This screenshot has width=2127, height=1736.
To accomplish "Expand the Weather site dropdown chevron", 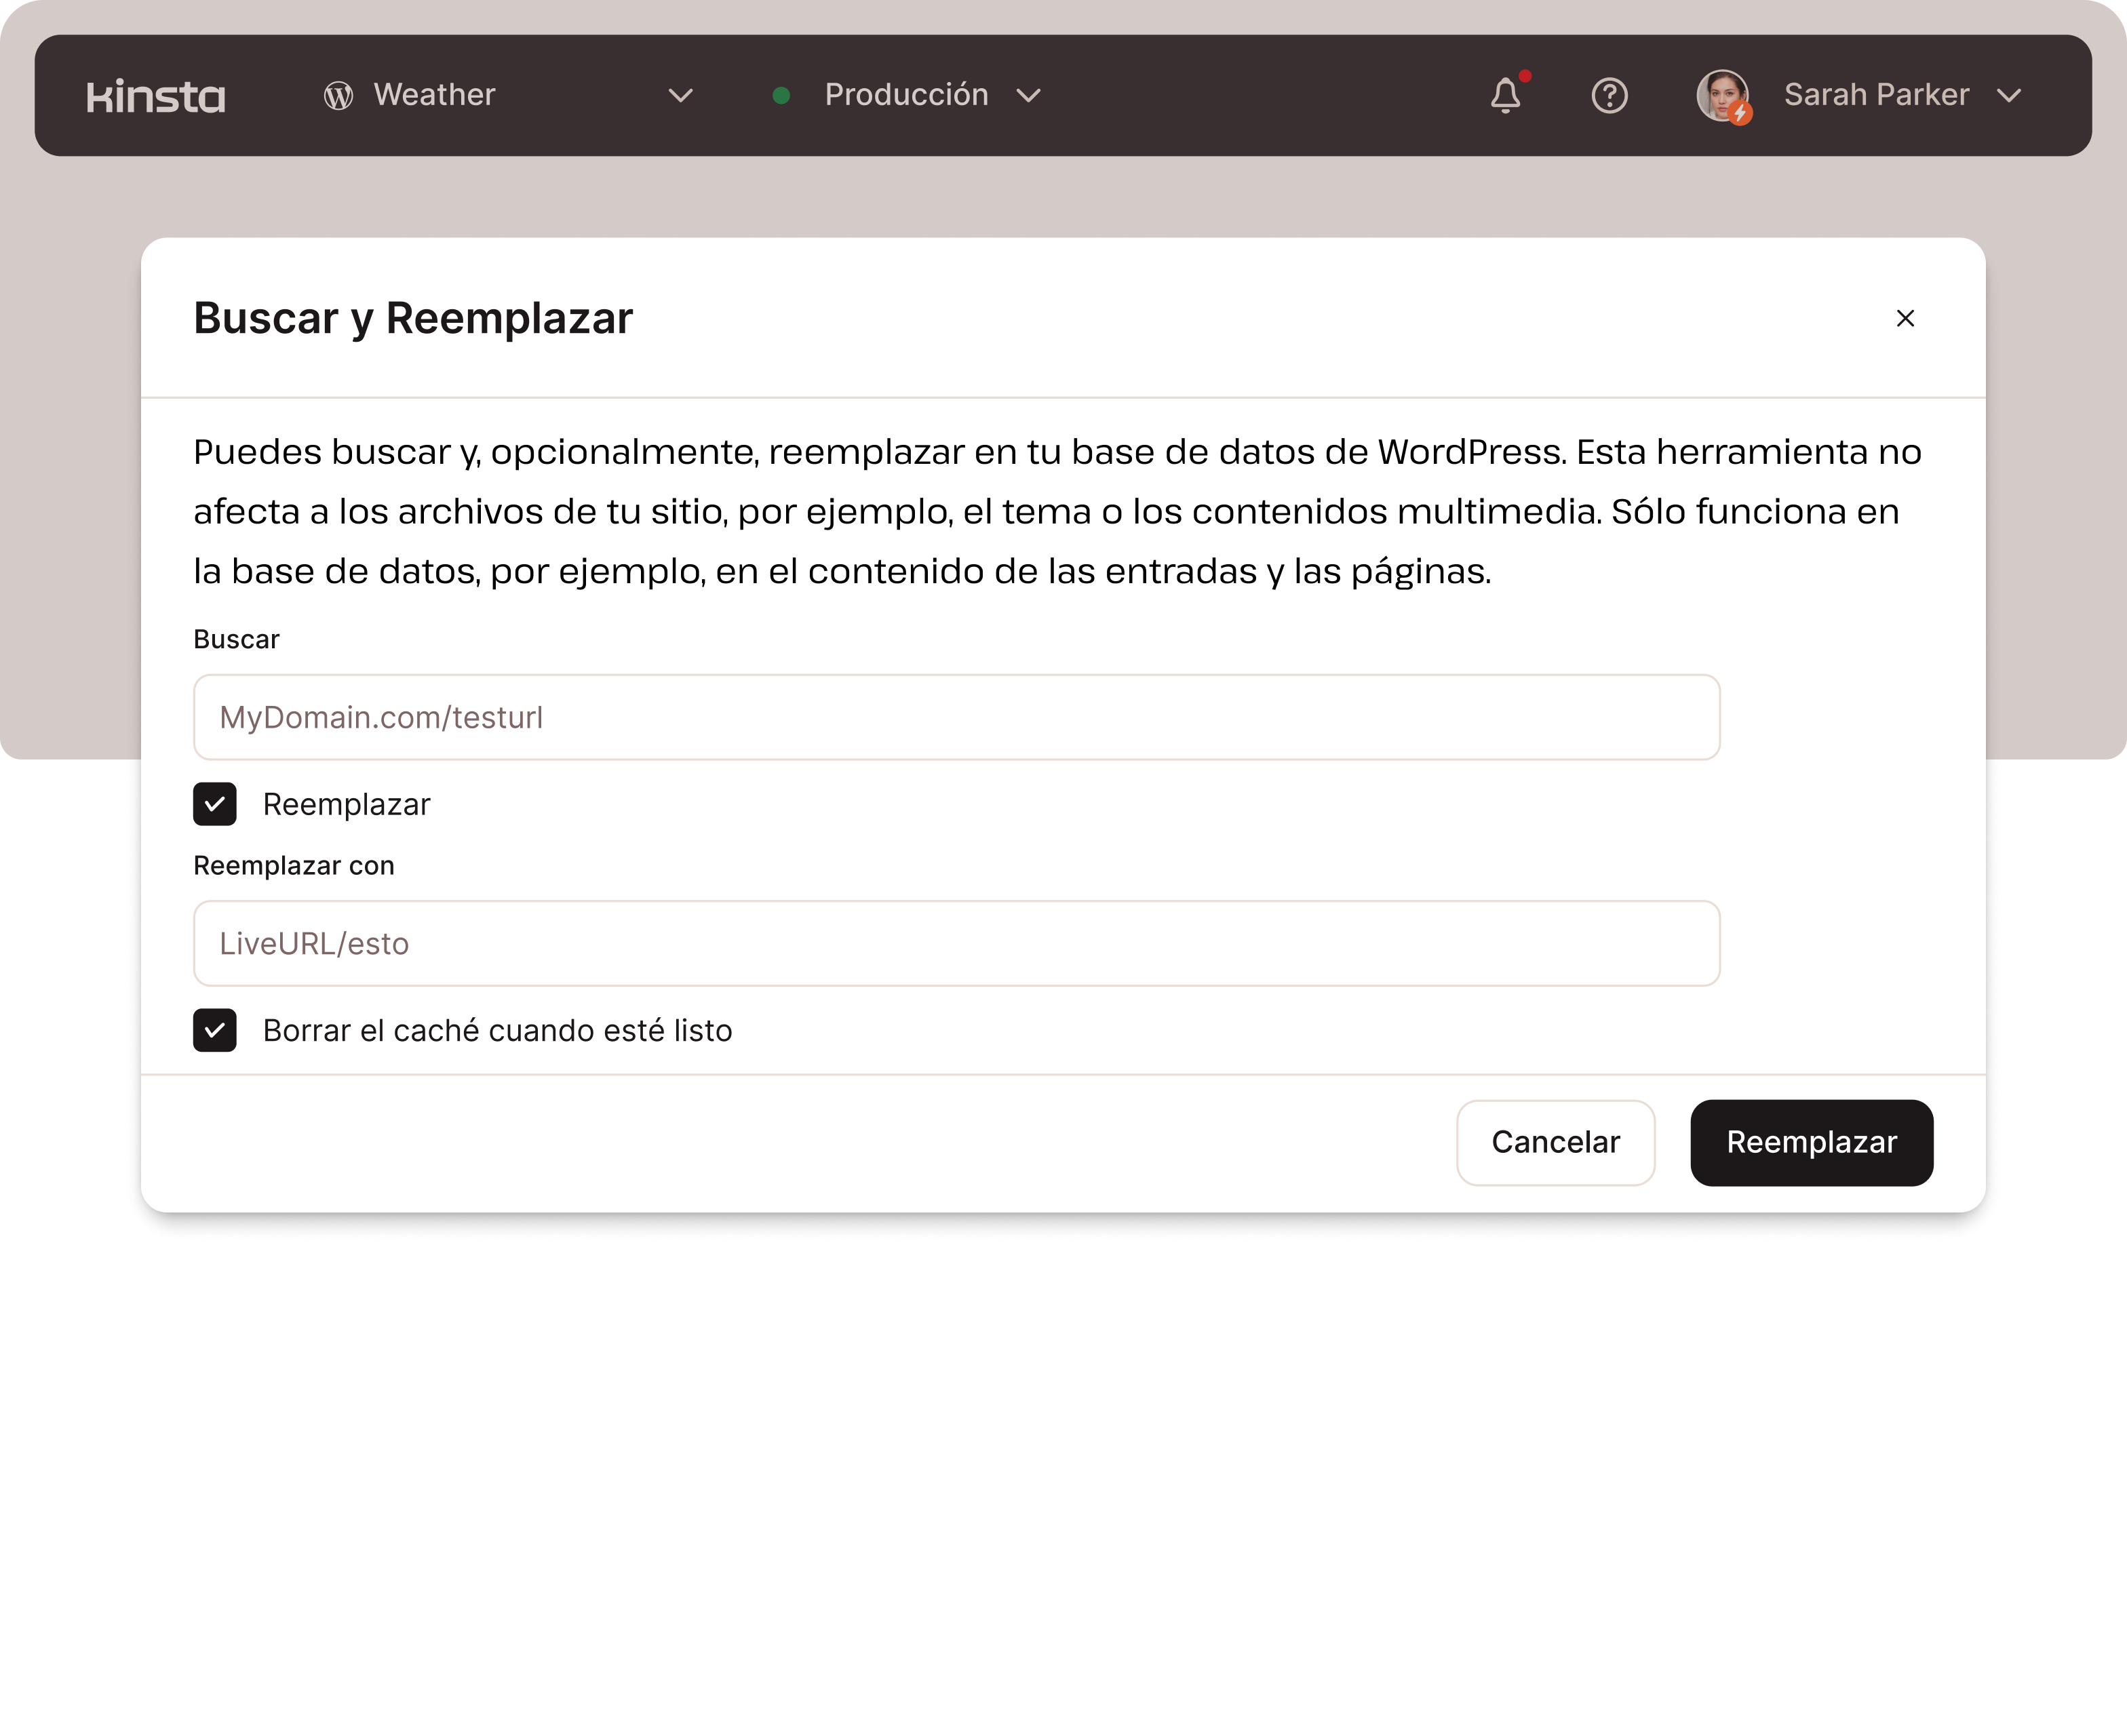I will 681,96.
